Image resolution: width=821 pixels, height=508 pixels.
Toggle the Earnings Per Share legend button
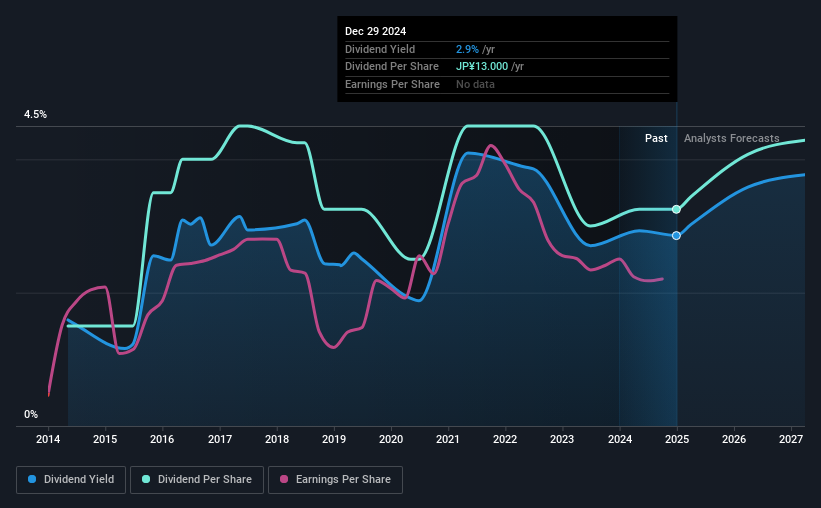[x=336, y=480]
